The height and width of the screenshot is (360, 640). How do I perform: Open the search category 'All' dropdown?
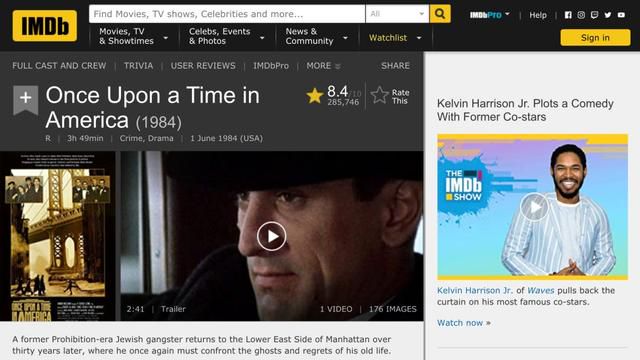point(397,14)
